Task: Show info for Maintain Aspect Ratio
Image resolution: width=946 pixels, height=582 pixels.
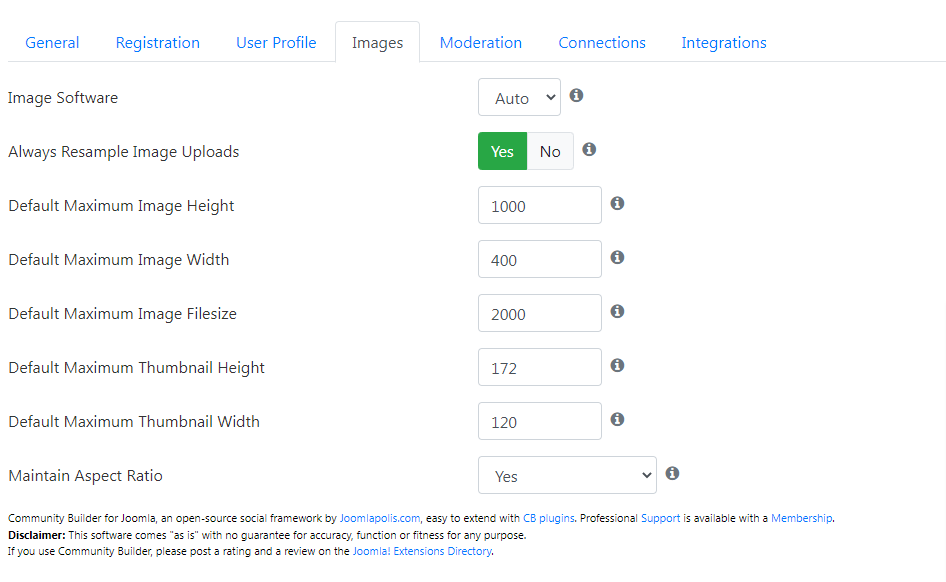Action: click(x=672, y=473)
